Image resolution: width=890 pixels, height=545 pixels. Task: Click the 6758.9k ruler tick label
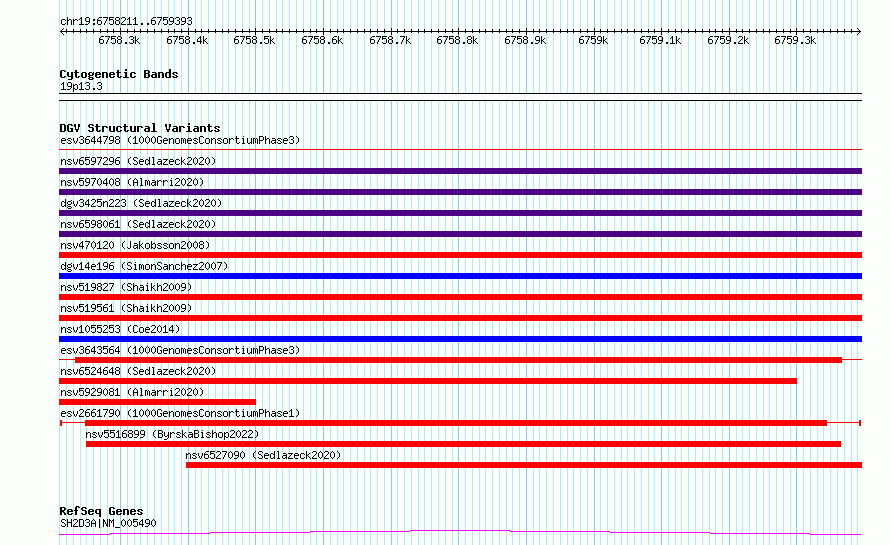click(525, 40)
